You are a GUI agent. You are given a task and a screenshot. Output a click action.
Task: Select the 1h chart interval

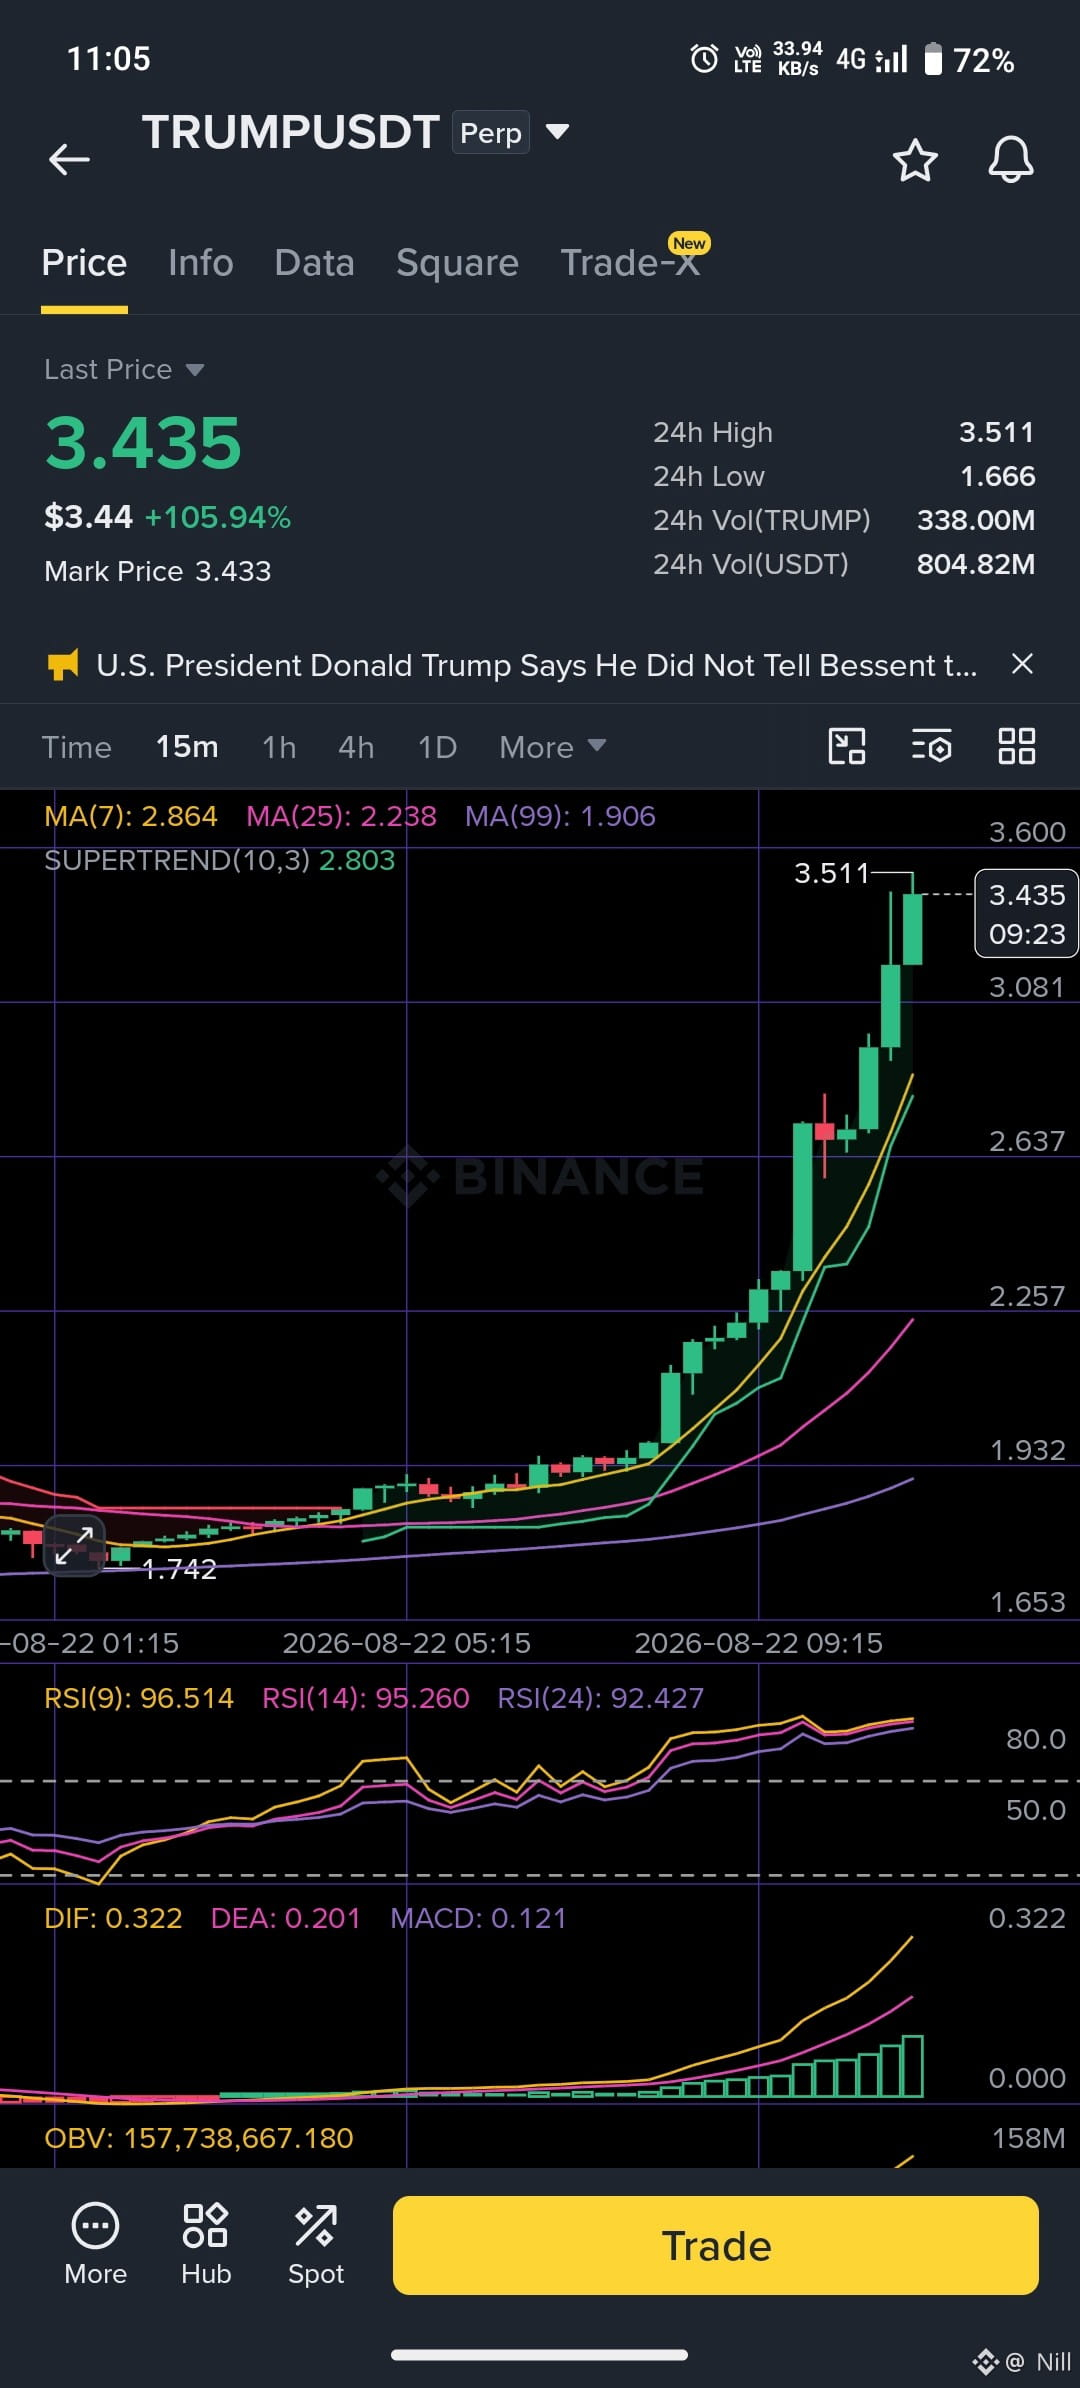279,747
